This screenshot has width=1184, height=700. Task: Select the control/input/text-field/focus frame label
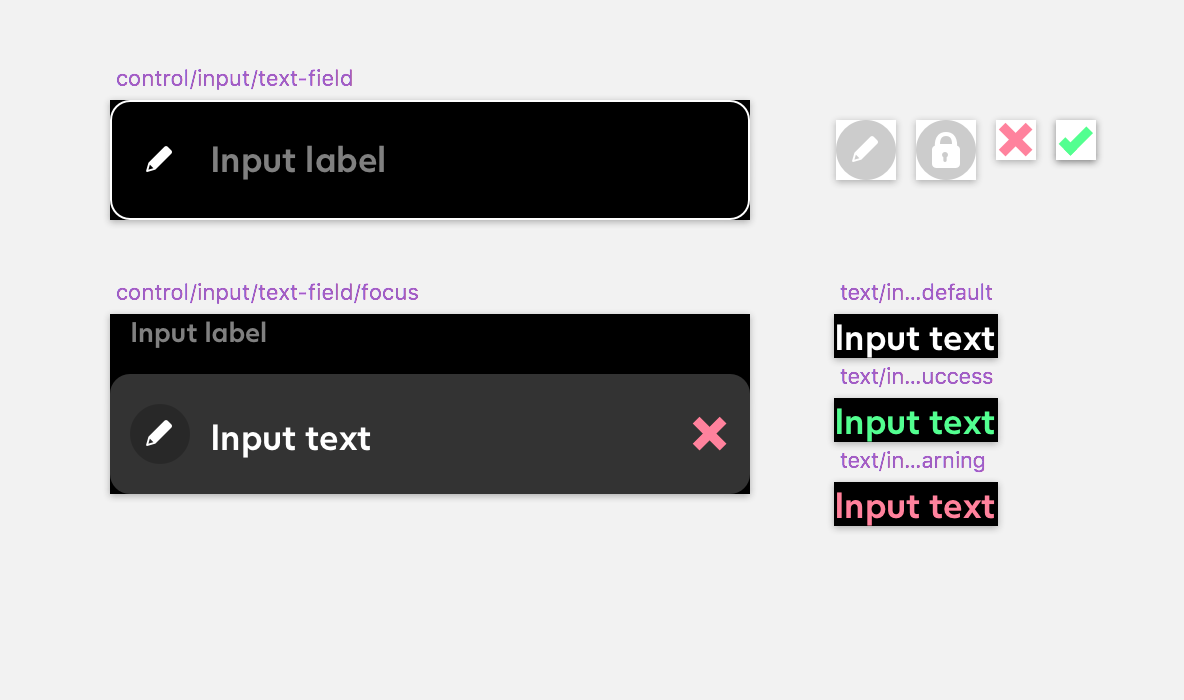coord(267,292)
